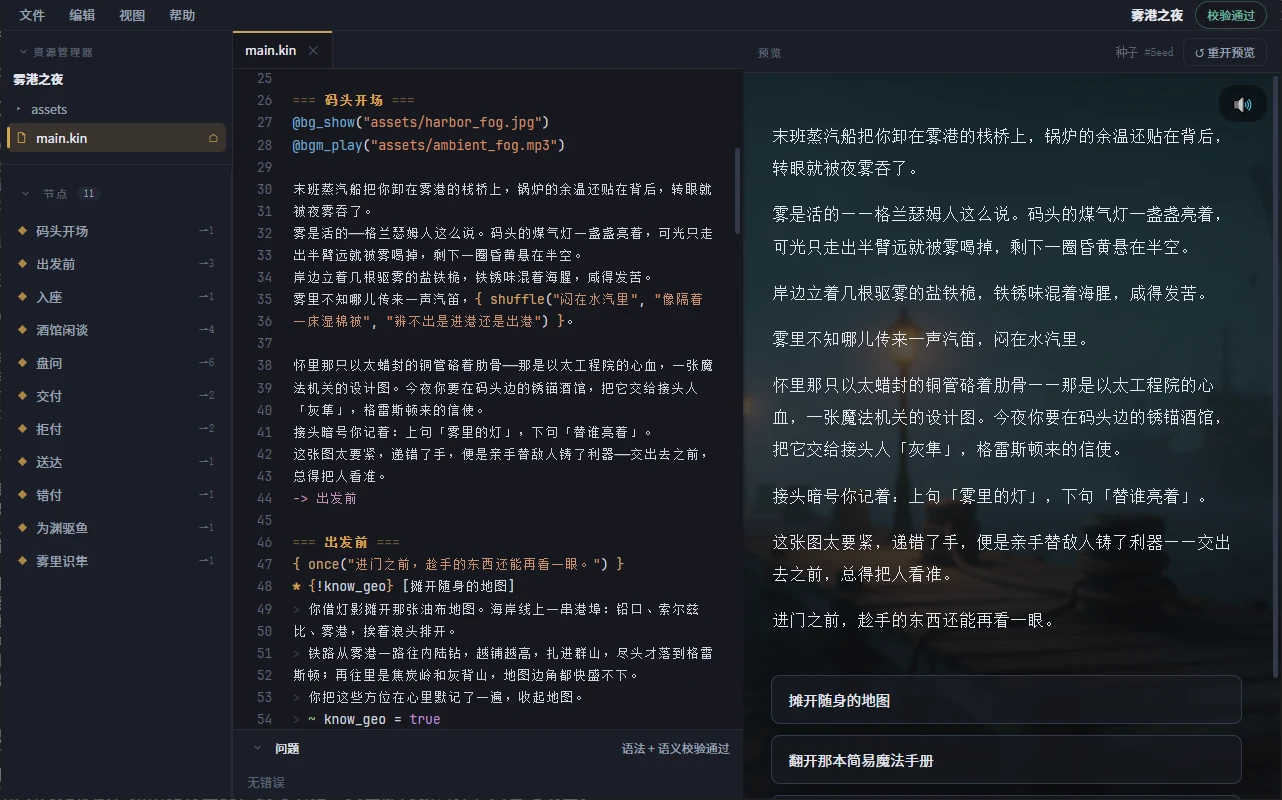Click diamond icon next to 盘问
Screen dimensions: 1282x800
22,363
